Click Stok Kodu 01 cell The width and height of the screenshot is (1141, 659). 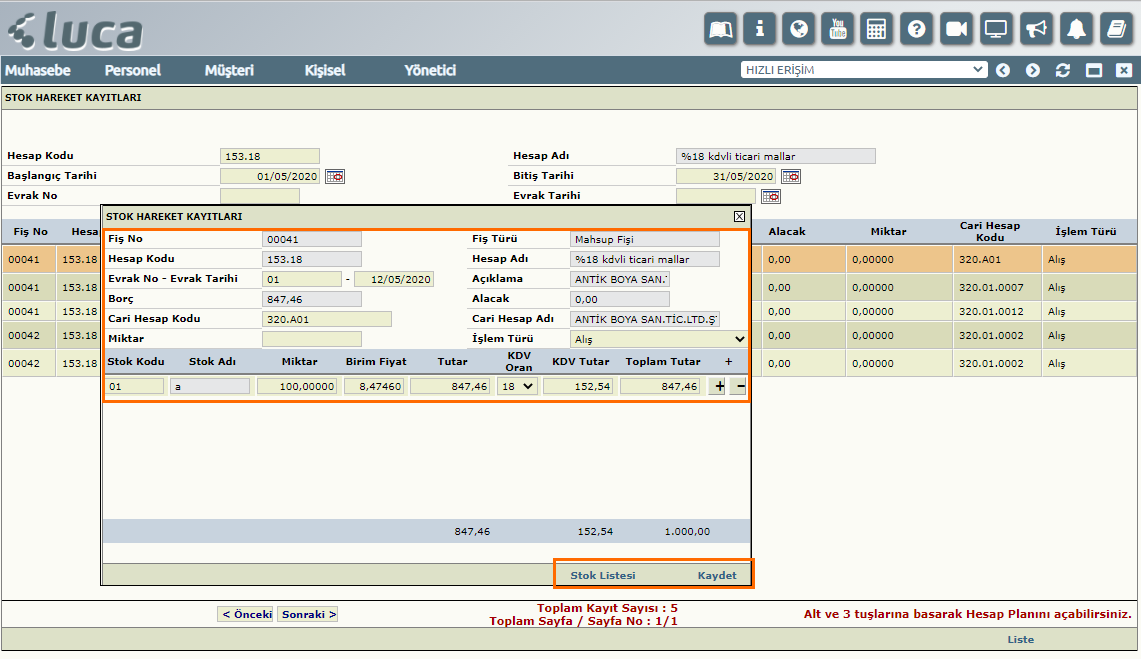point(135,386)
